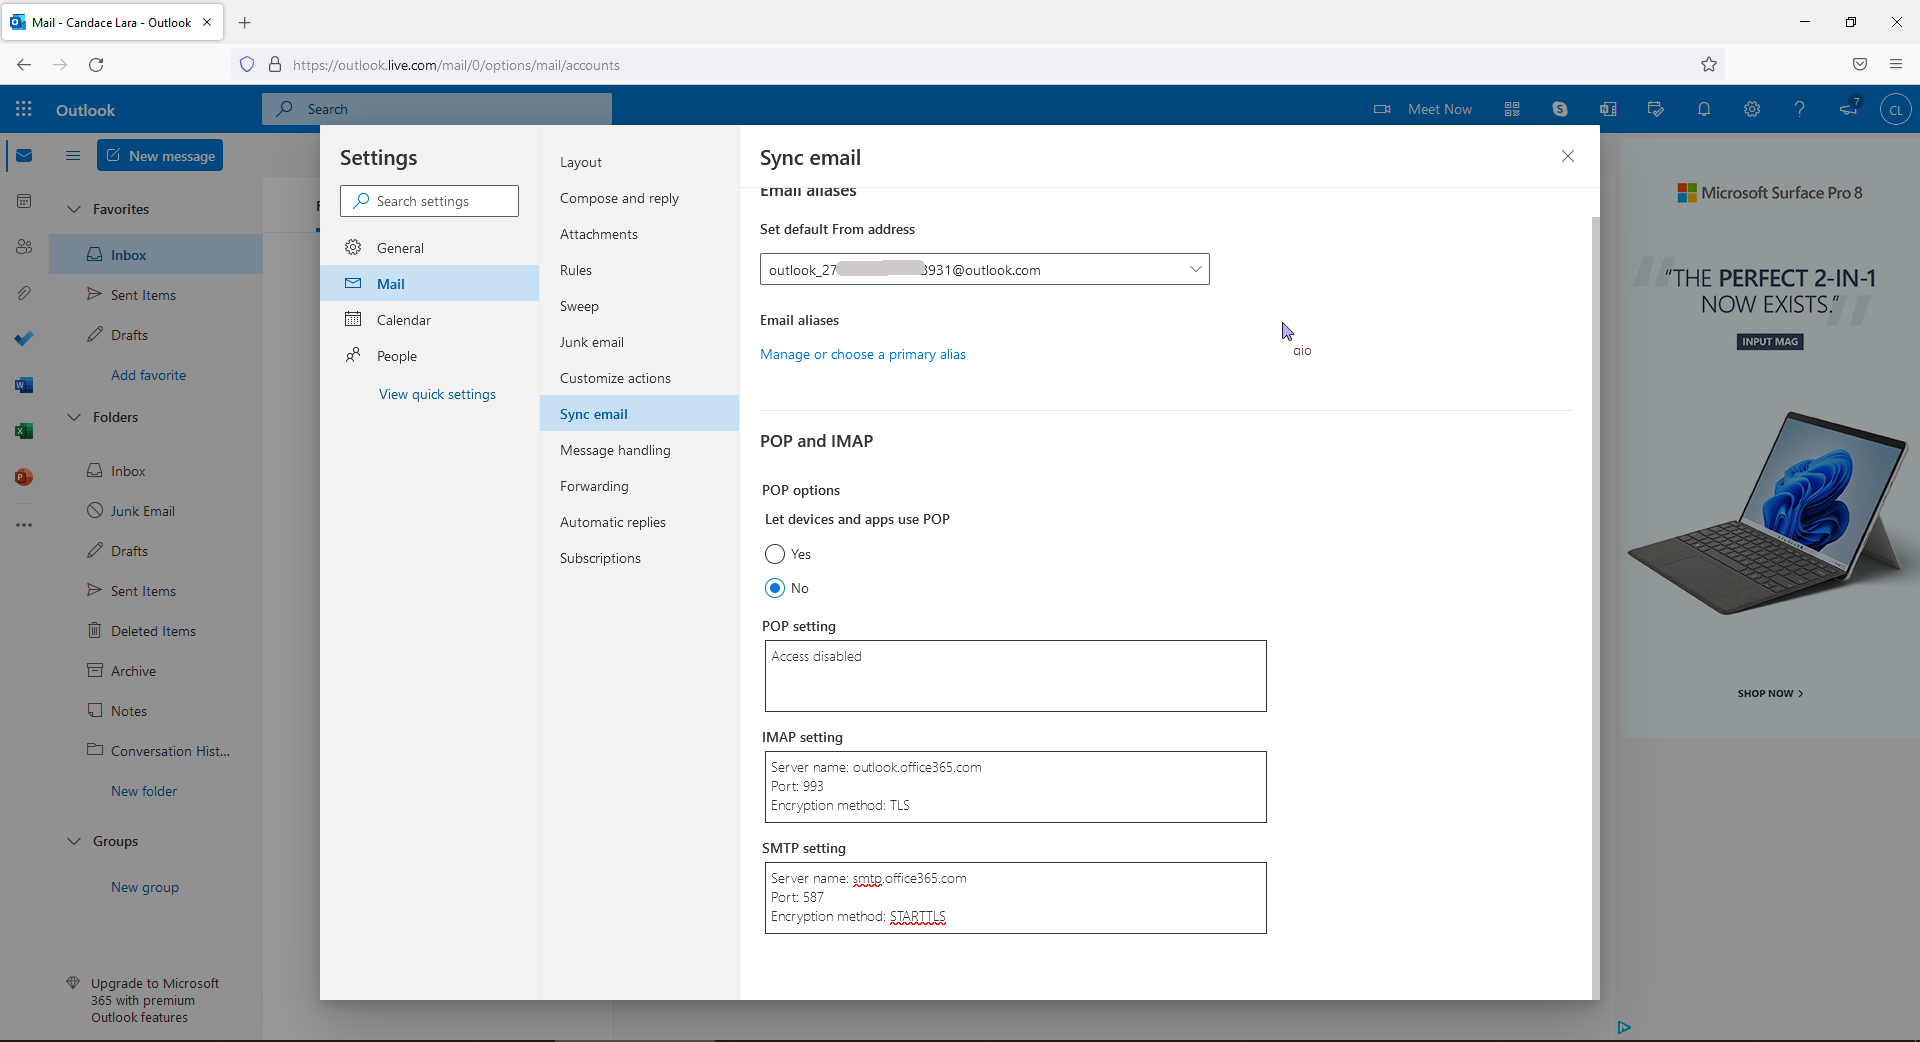
Task: Collapse the Favorites section
Action: point(74,209)
